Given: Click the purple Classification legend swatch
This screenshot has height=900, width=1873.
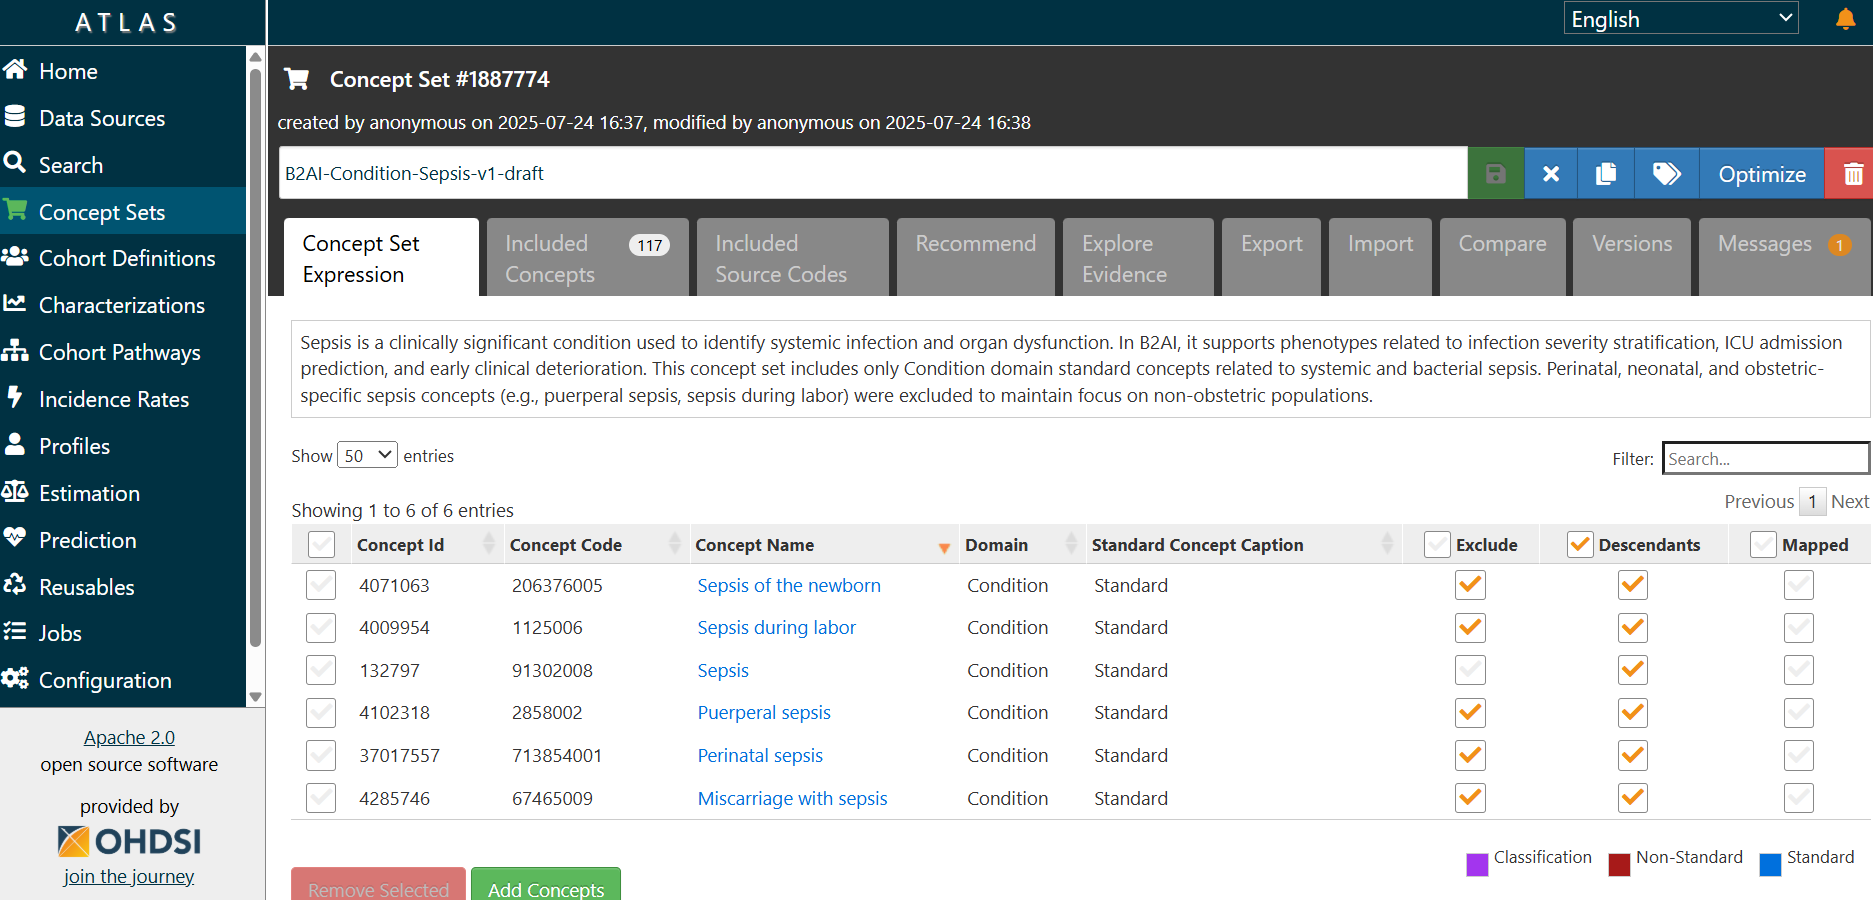Looking at the screenshot, I should click(1476, 864).
